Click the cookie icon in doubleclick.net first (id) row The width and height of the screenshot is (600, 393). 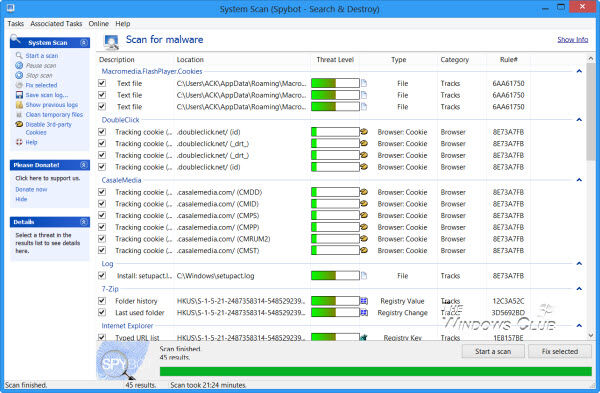(364, 132)
